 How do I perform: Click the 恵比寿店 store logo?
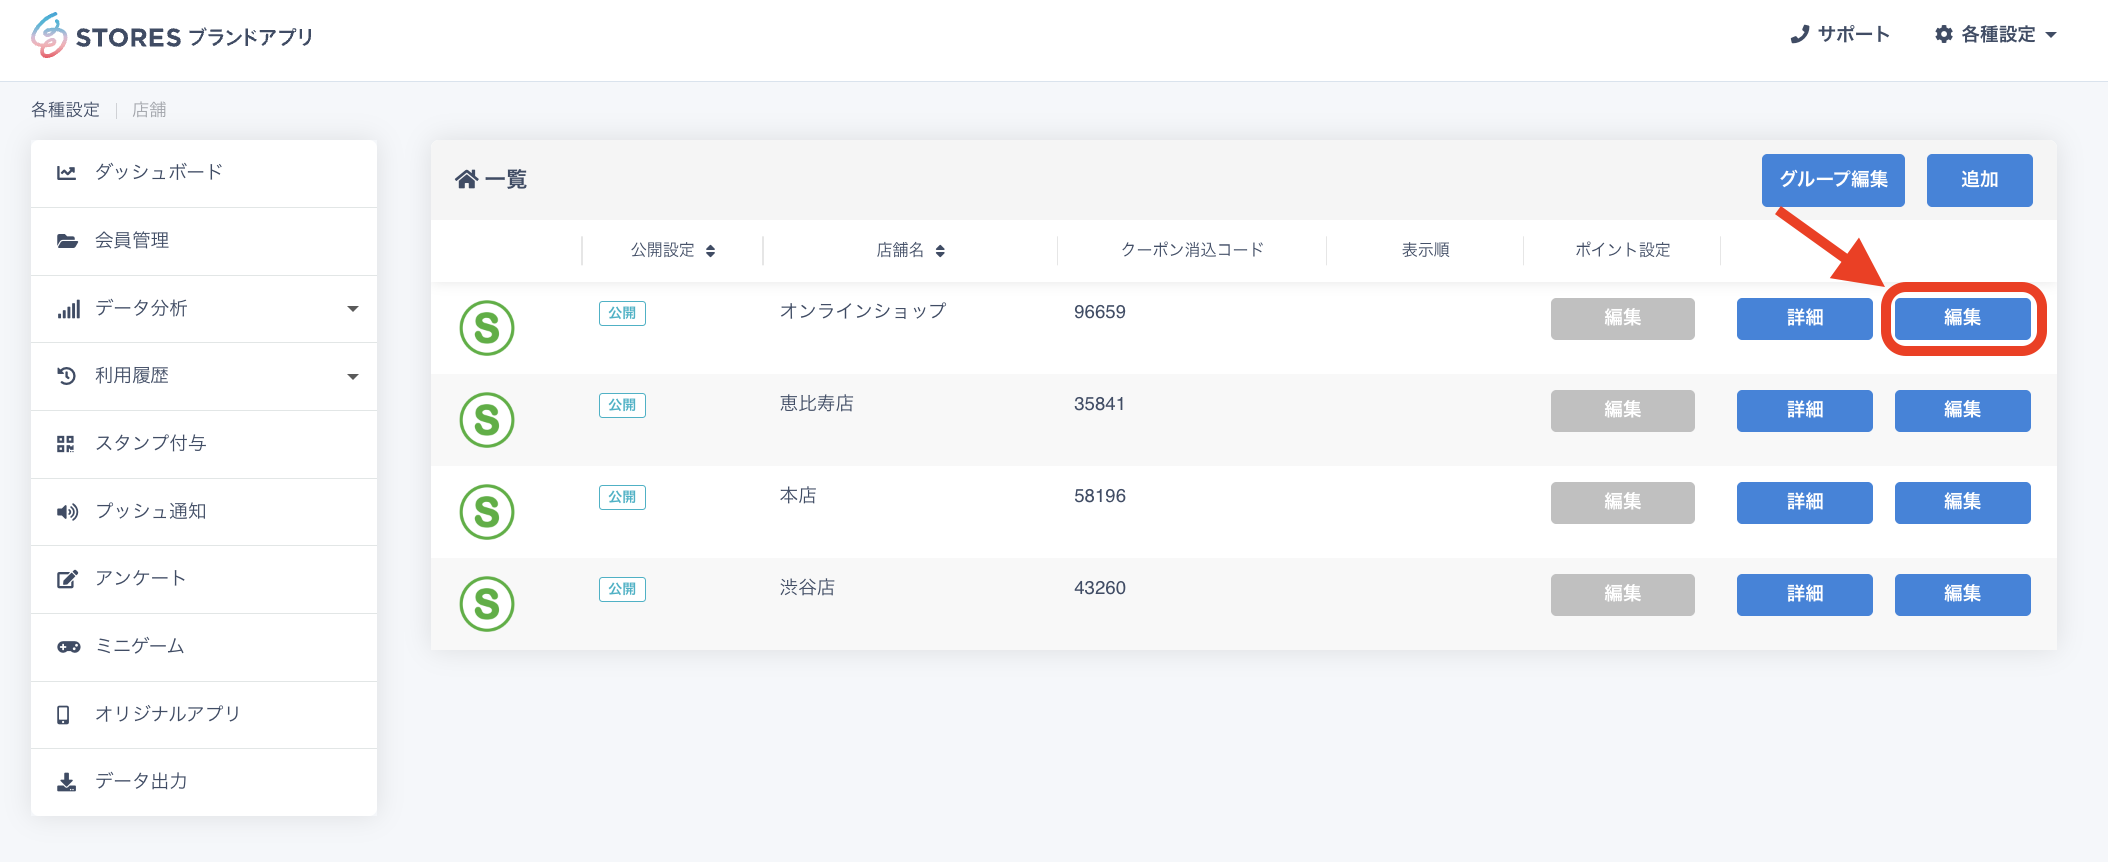pos(487,420)
